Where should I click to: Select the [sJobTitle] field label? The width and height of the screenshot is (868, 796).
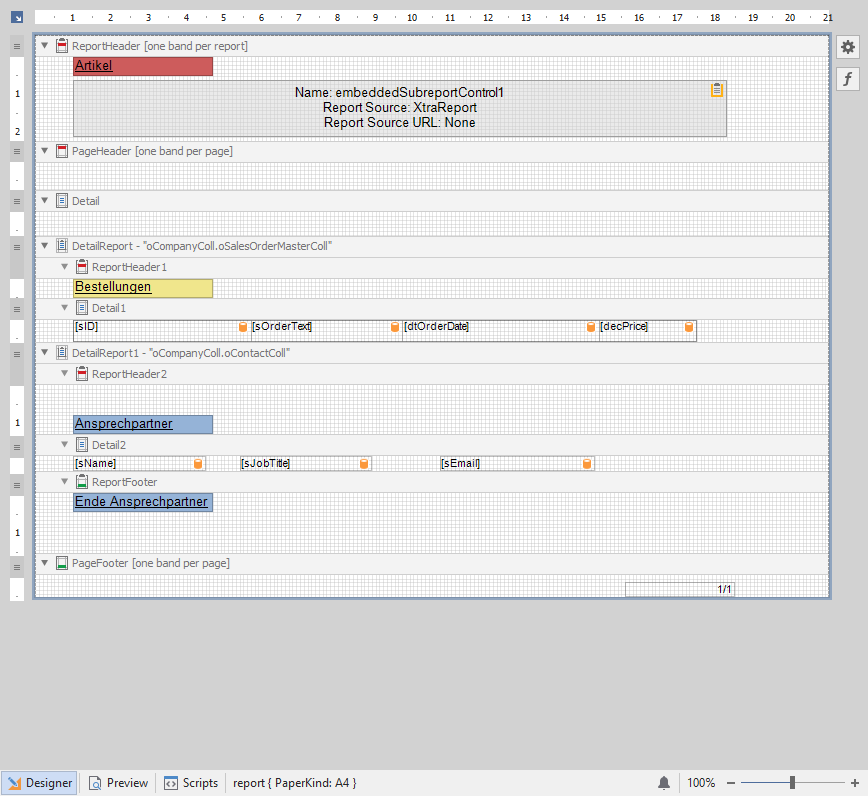click(x=306, y=463)
